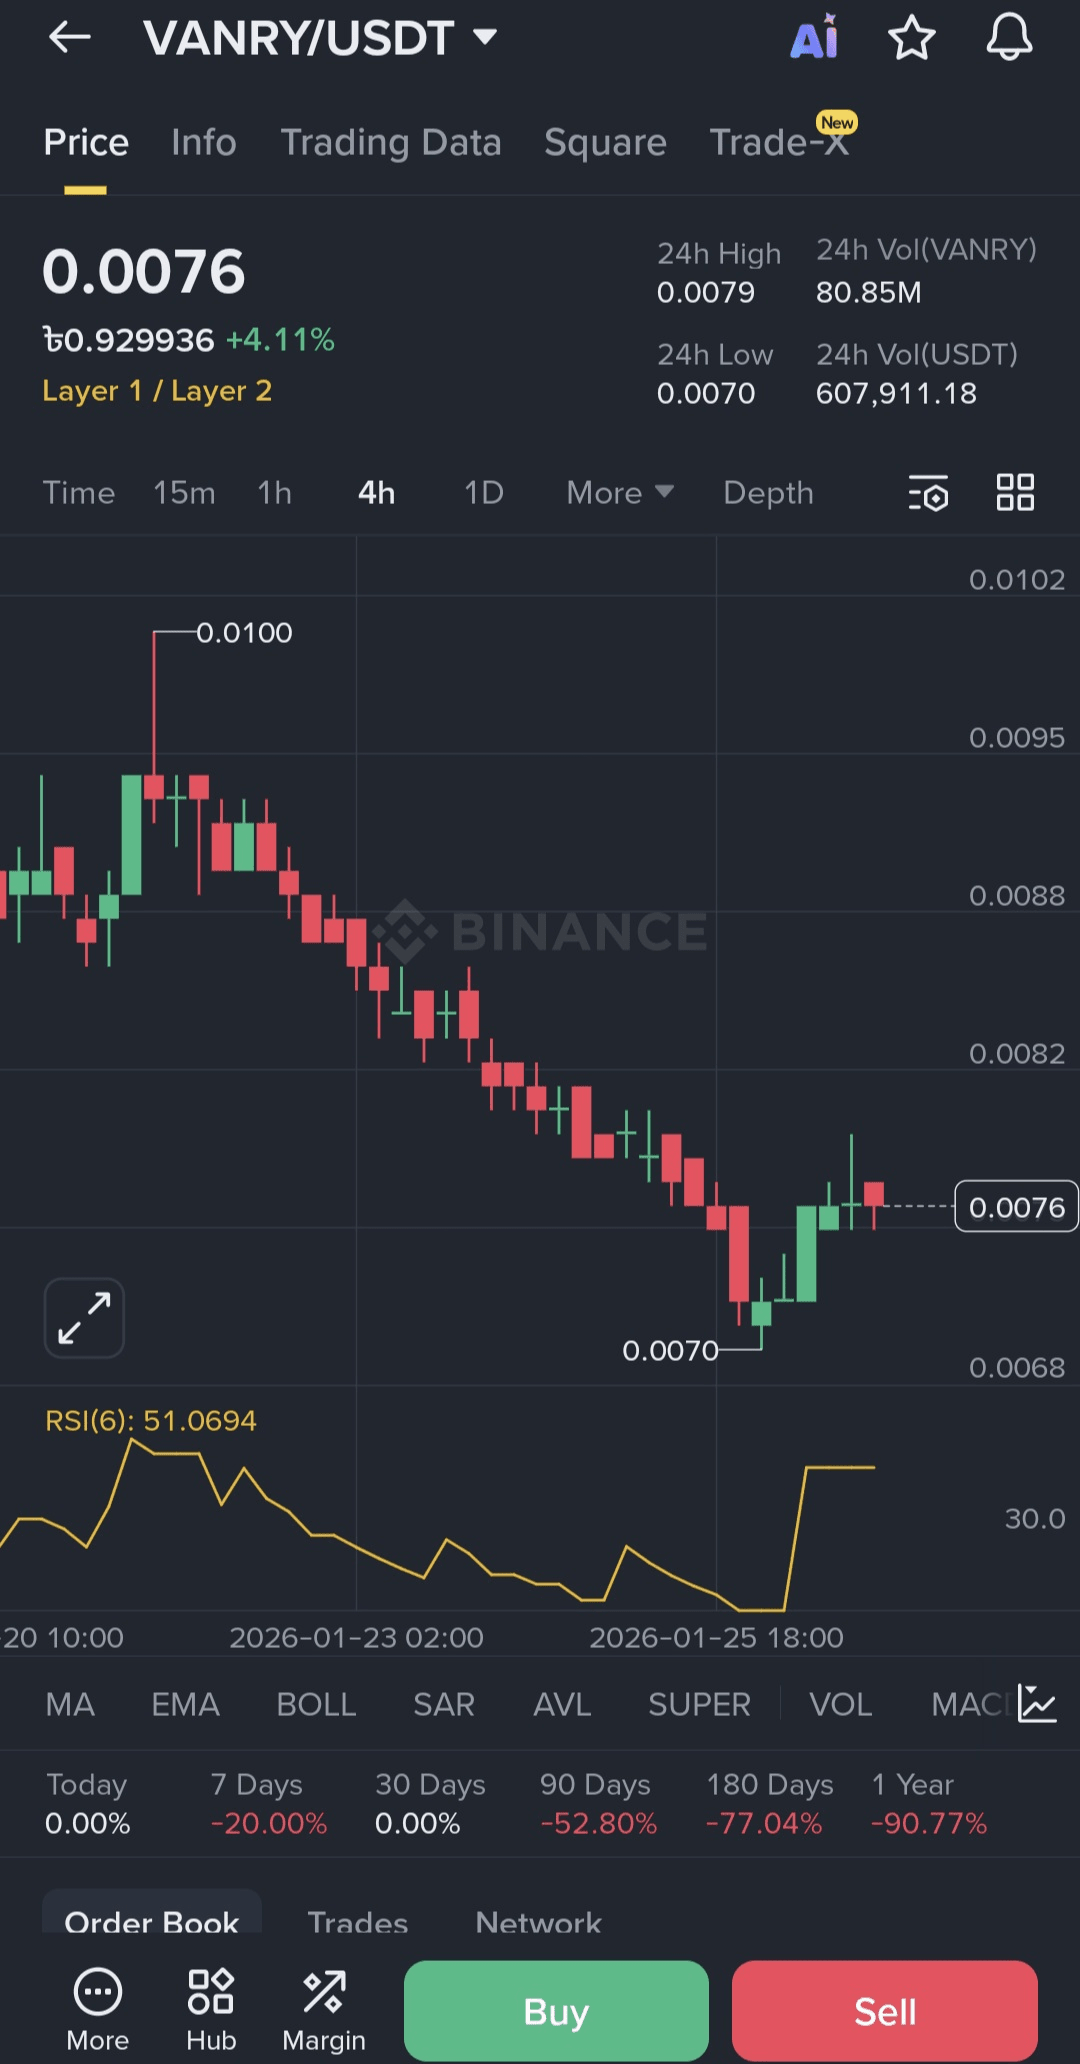Add VANRY/USDT to favorites with the star
The width and height of the screenshot is (1080, 2064).
[911, 38]
